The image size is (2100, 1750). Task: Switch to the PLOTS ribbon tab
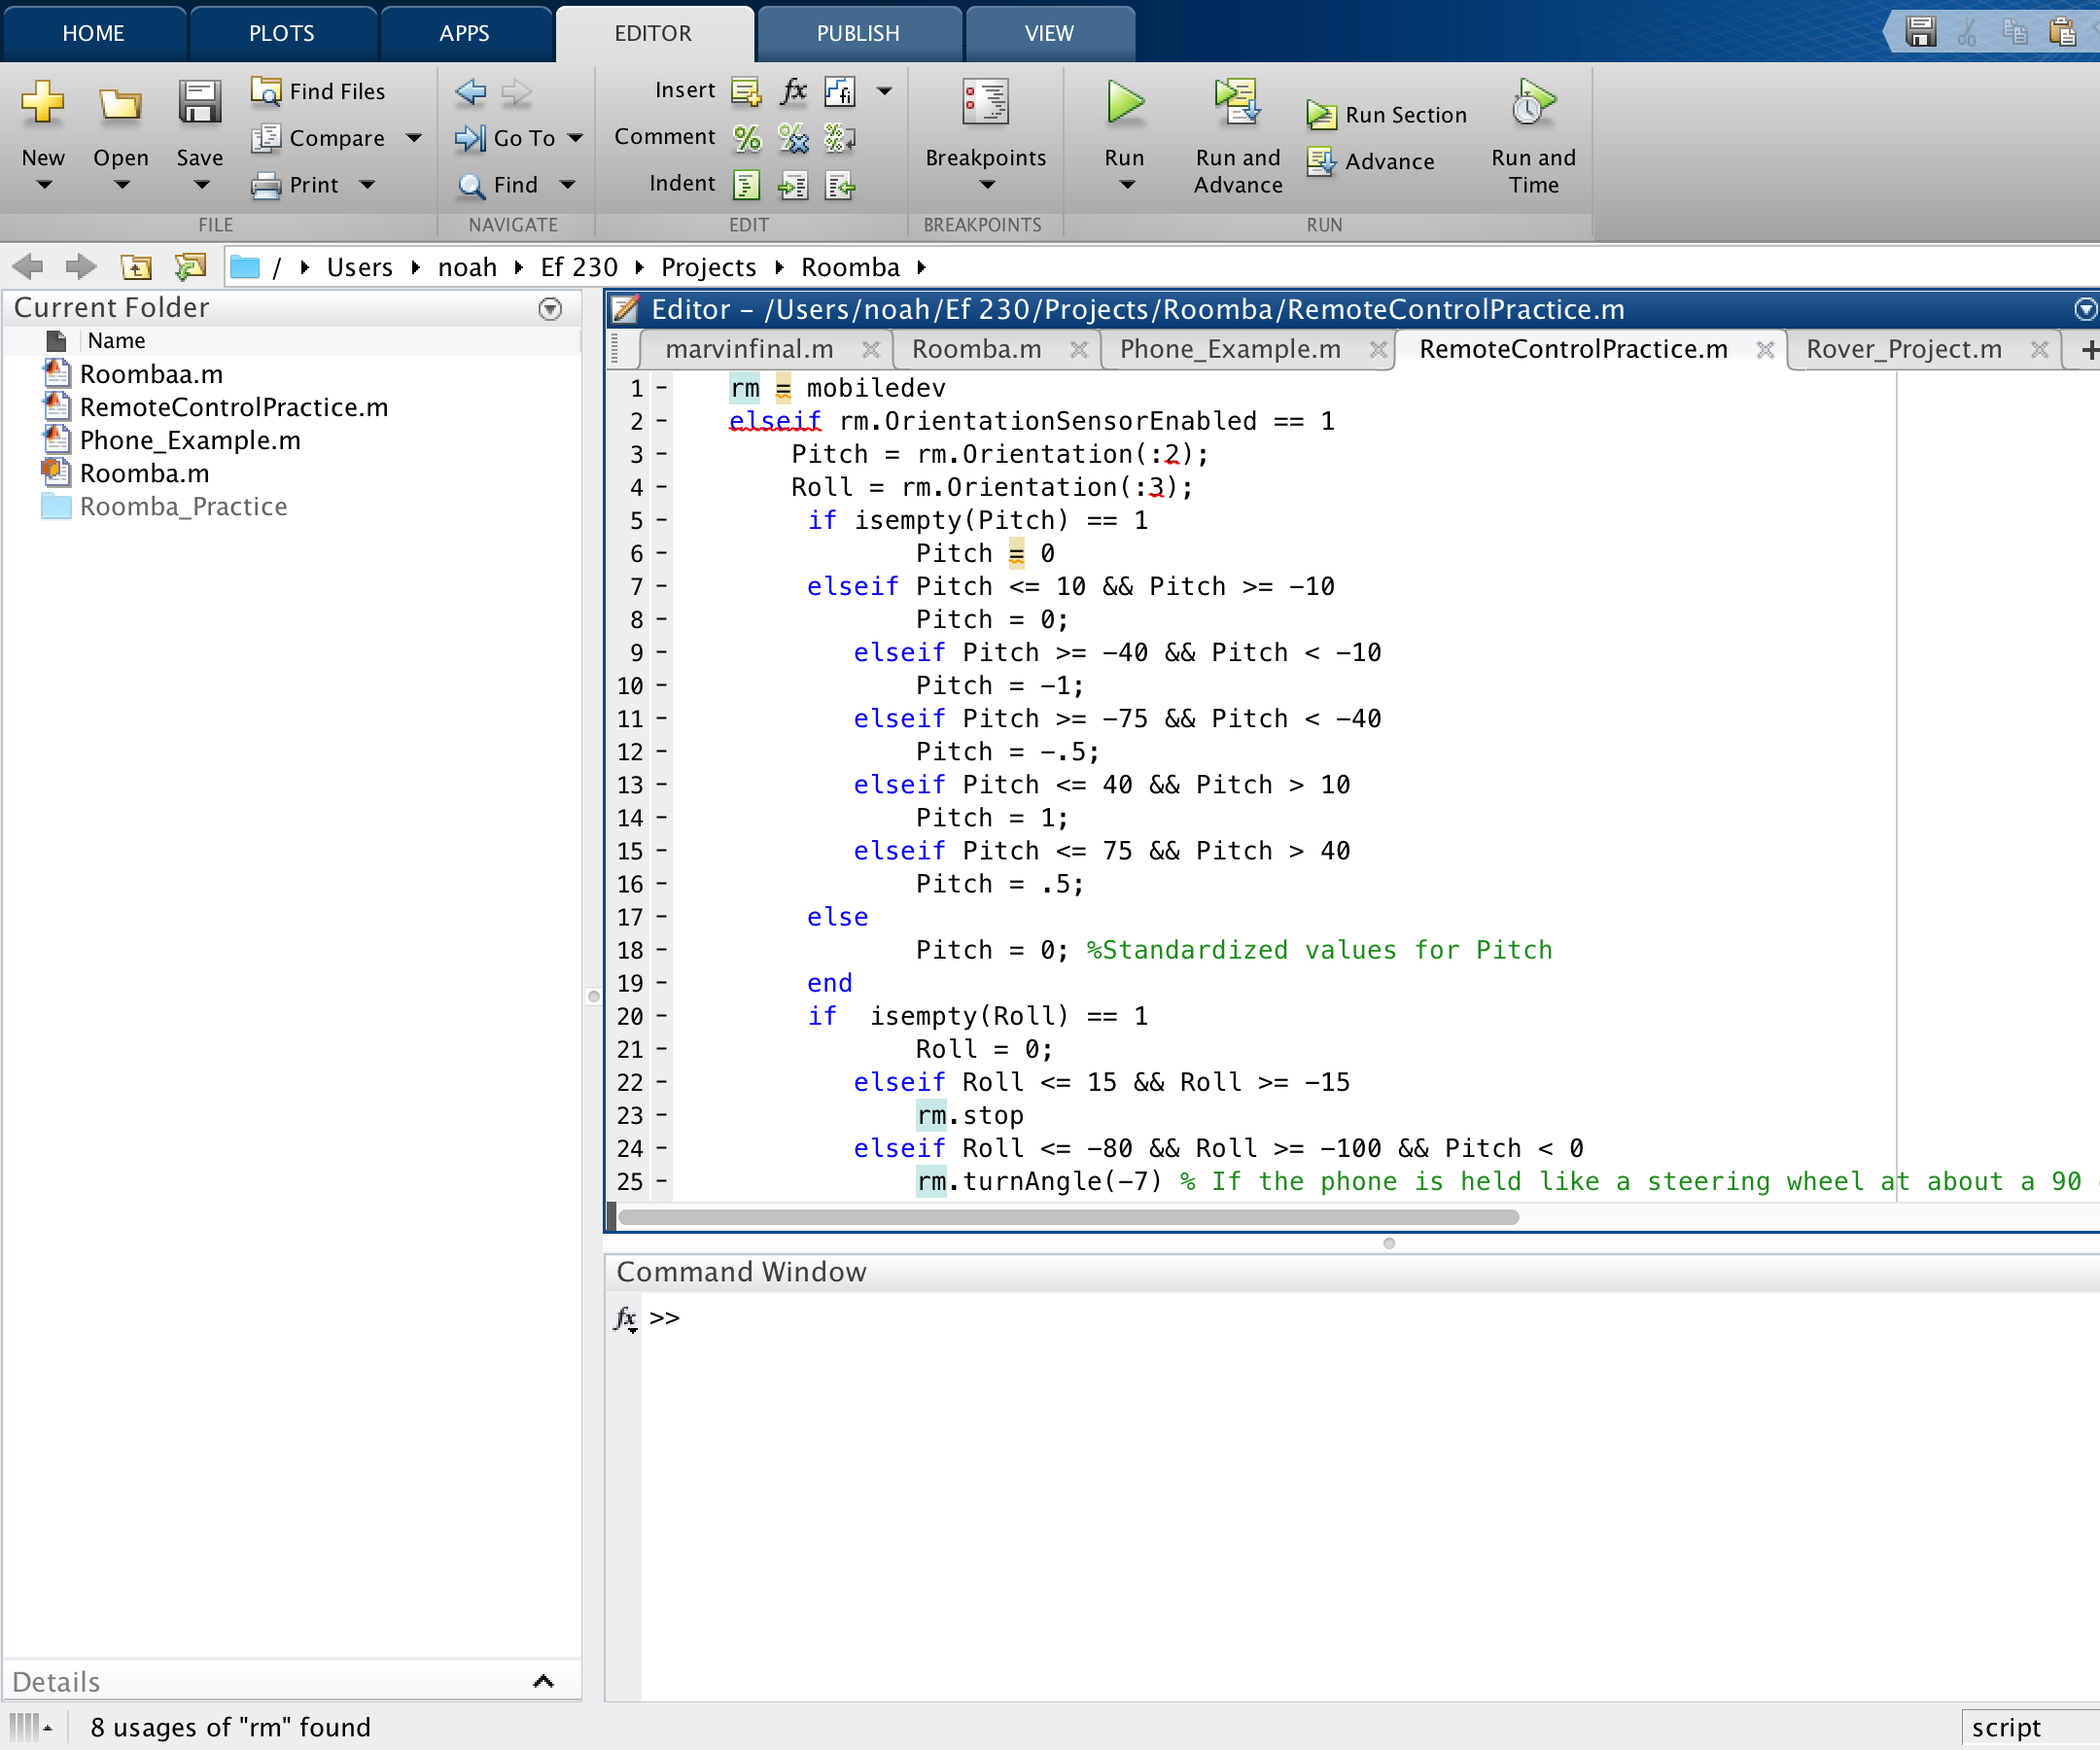click(281, 33)
